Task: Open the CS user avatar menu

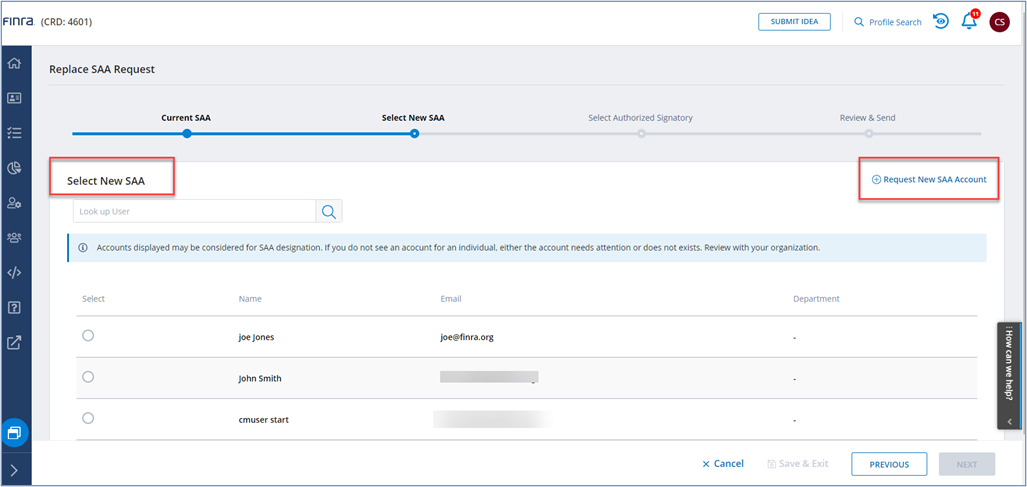Action: pyautogui.click(x=999, y=22)
